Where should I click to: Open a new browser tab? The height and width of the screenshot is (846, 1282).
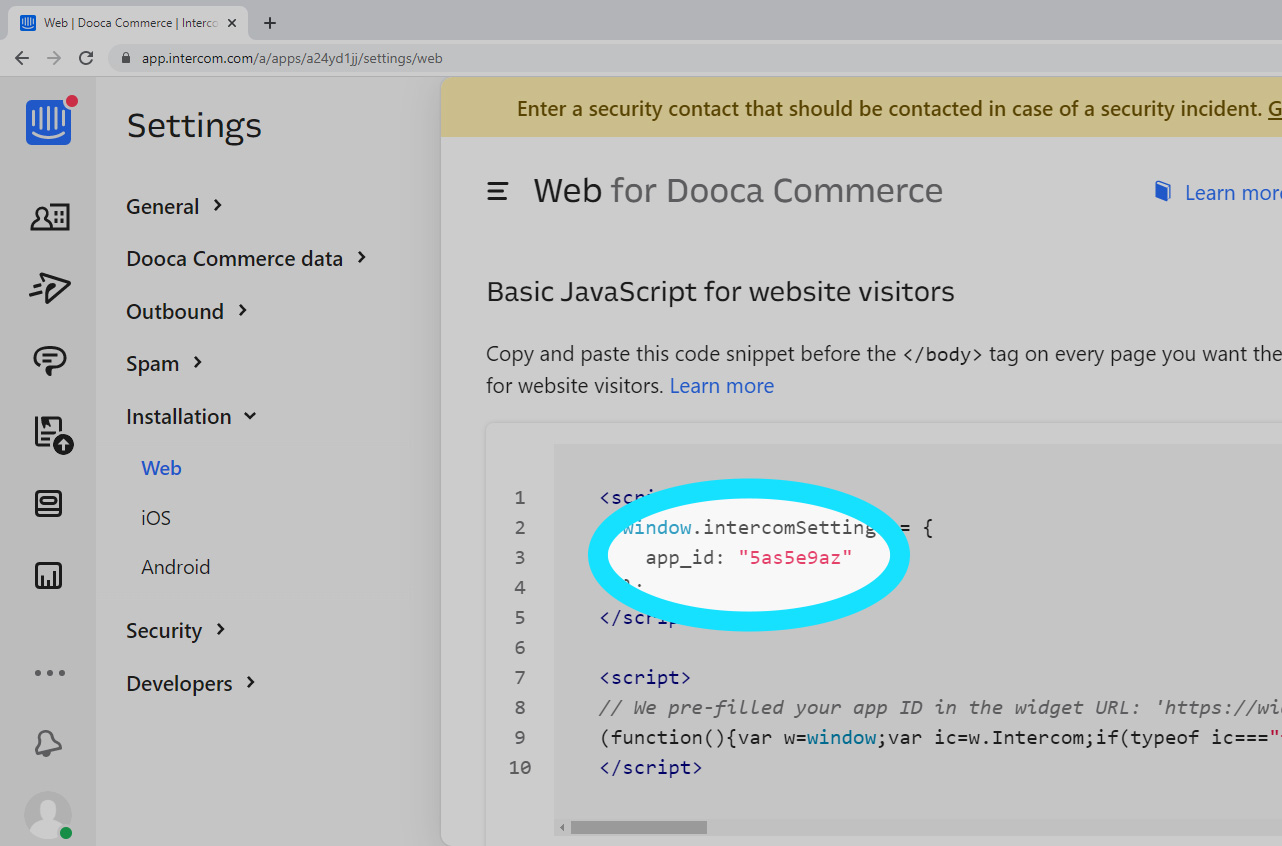pos(270,23)
